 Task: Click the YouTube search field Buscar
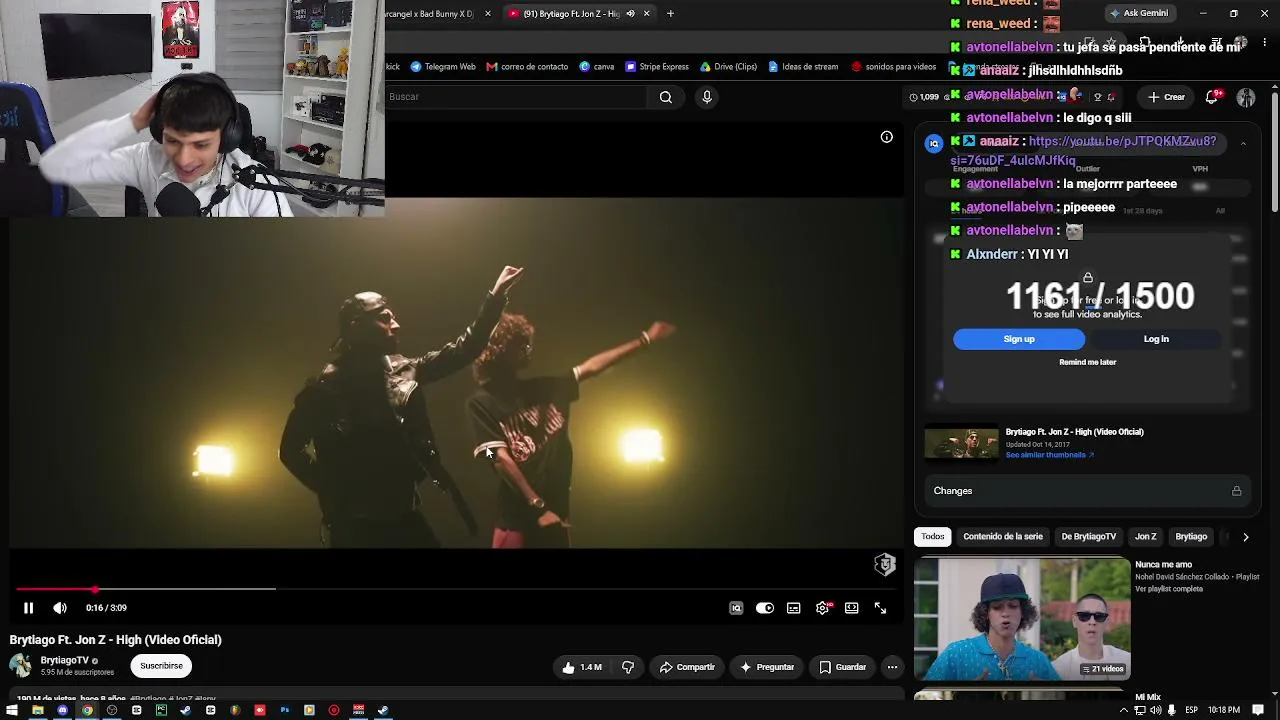point(516,97)
